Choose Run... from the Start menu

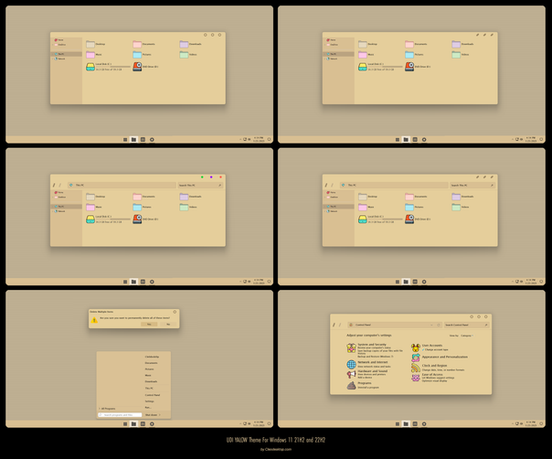(x=148, y=408)
